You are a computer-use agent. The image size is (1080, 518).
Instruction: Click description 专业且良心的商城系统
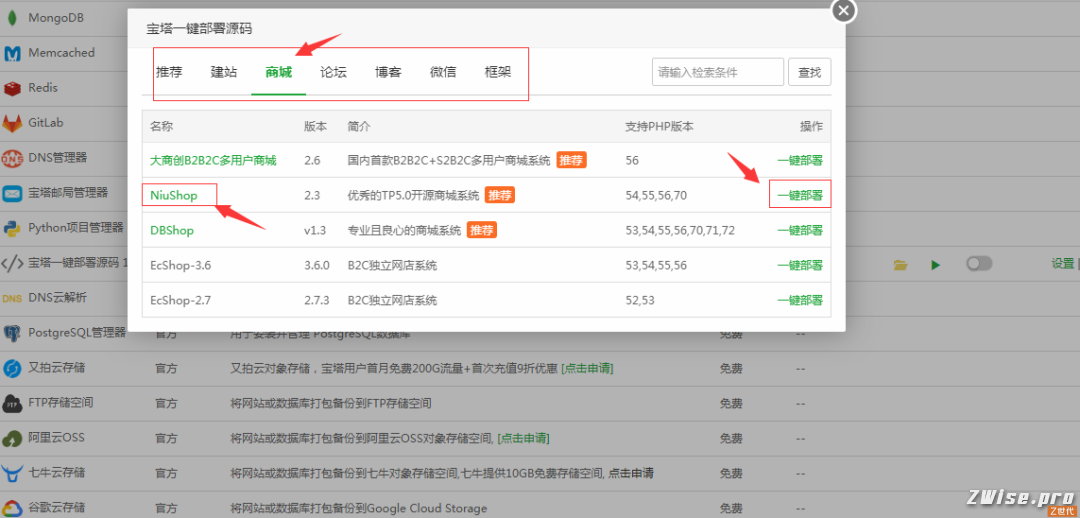[x=404, y=231]
